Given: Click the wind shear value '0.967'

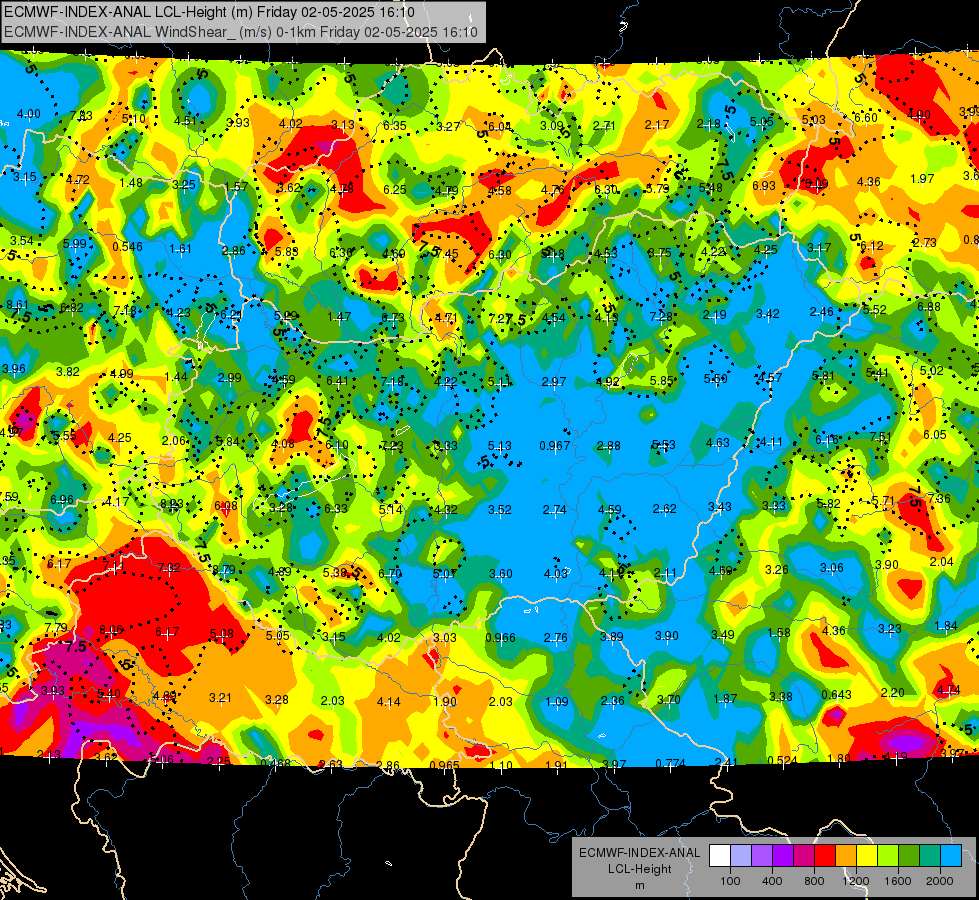Looking at the screenshot, I should click(x=554, y=446).
